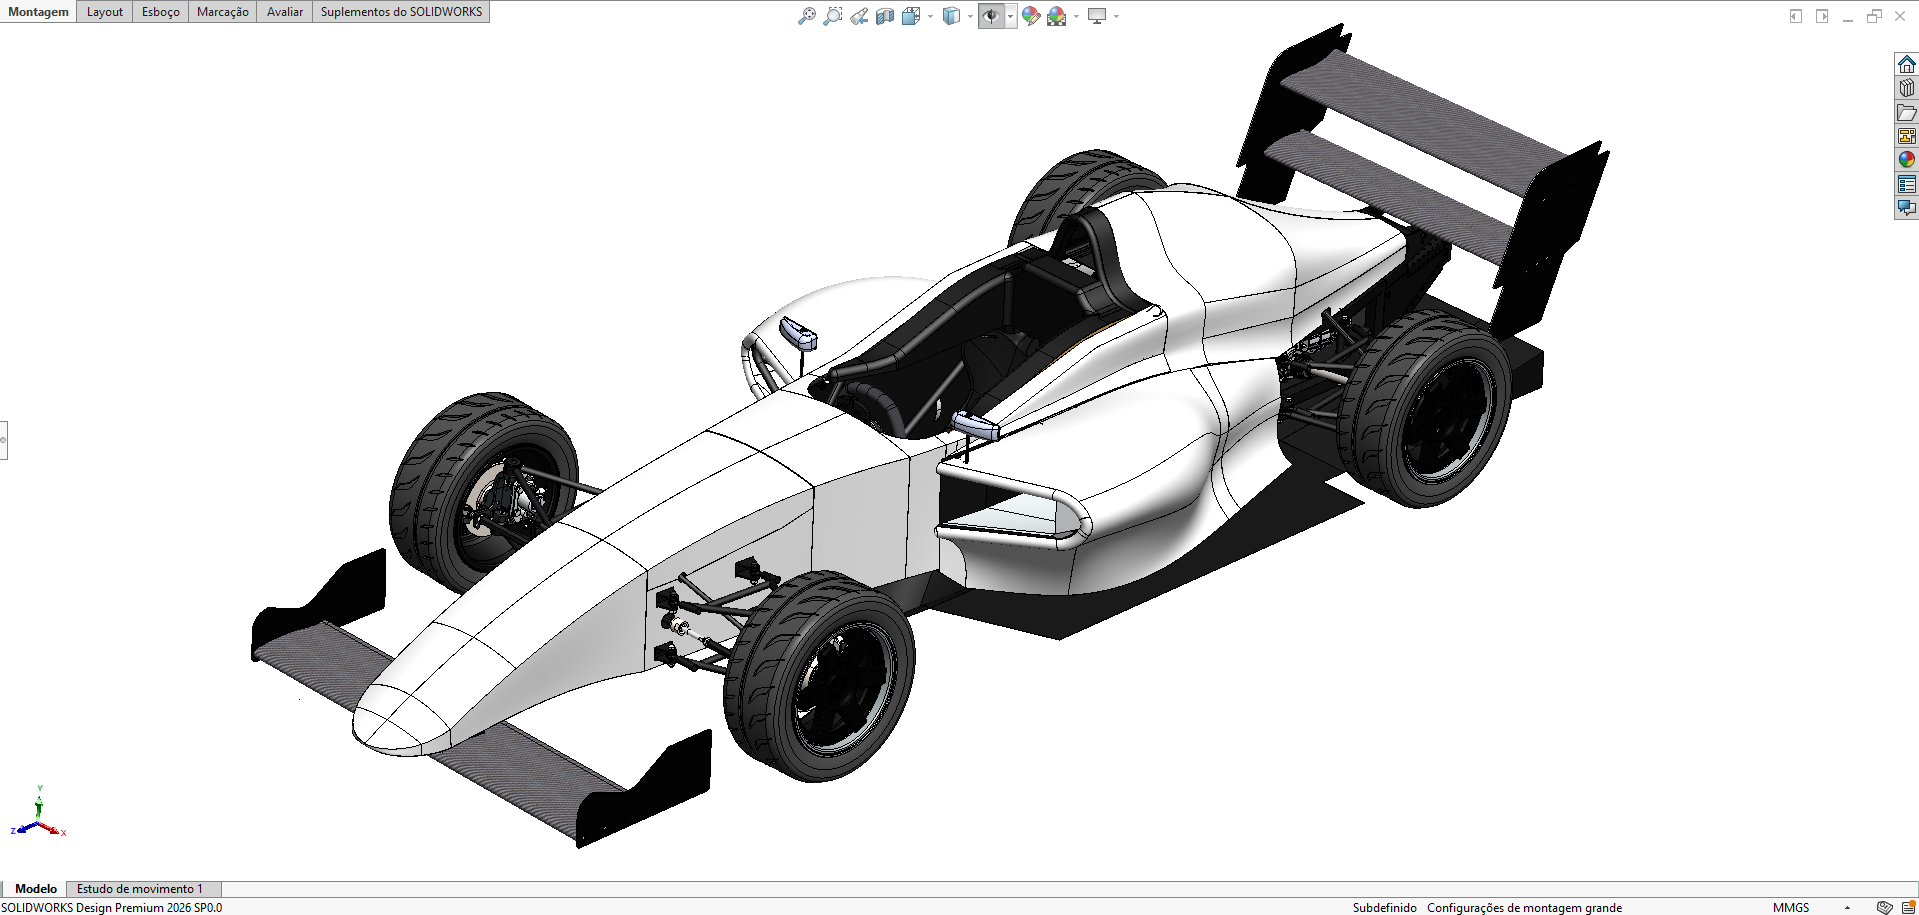1919x915 pixels.
Task: Click the Display Style cube icon
Action: [x=951, y=16]
